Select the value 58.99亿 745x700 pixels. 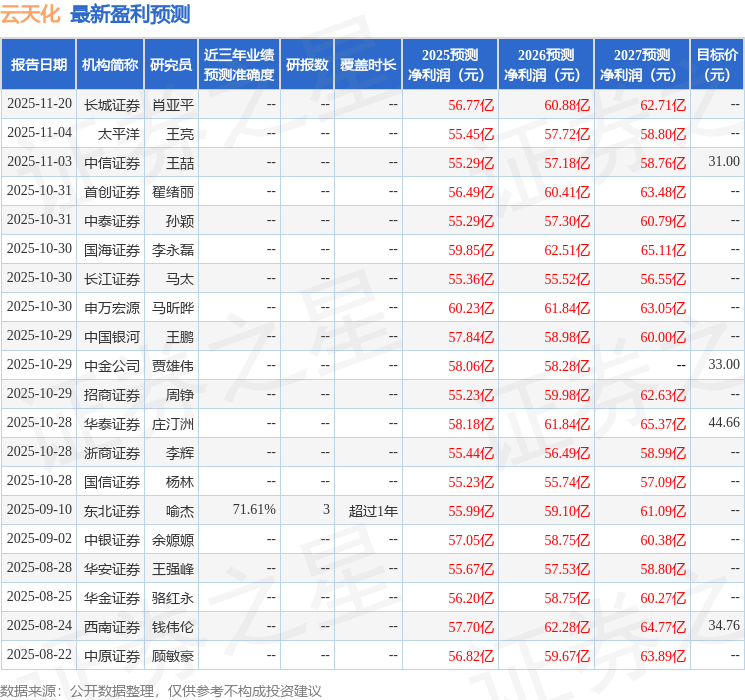(x=663, y=452)
